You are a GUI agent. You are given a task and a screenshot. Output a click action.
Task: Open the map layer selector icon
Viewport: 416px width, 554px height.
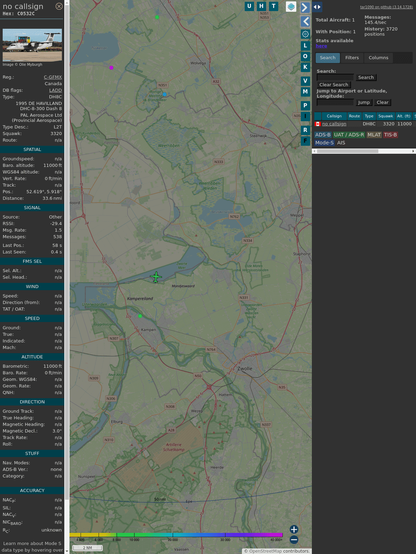point(291,6)
